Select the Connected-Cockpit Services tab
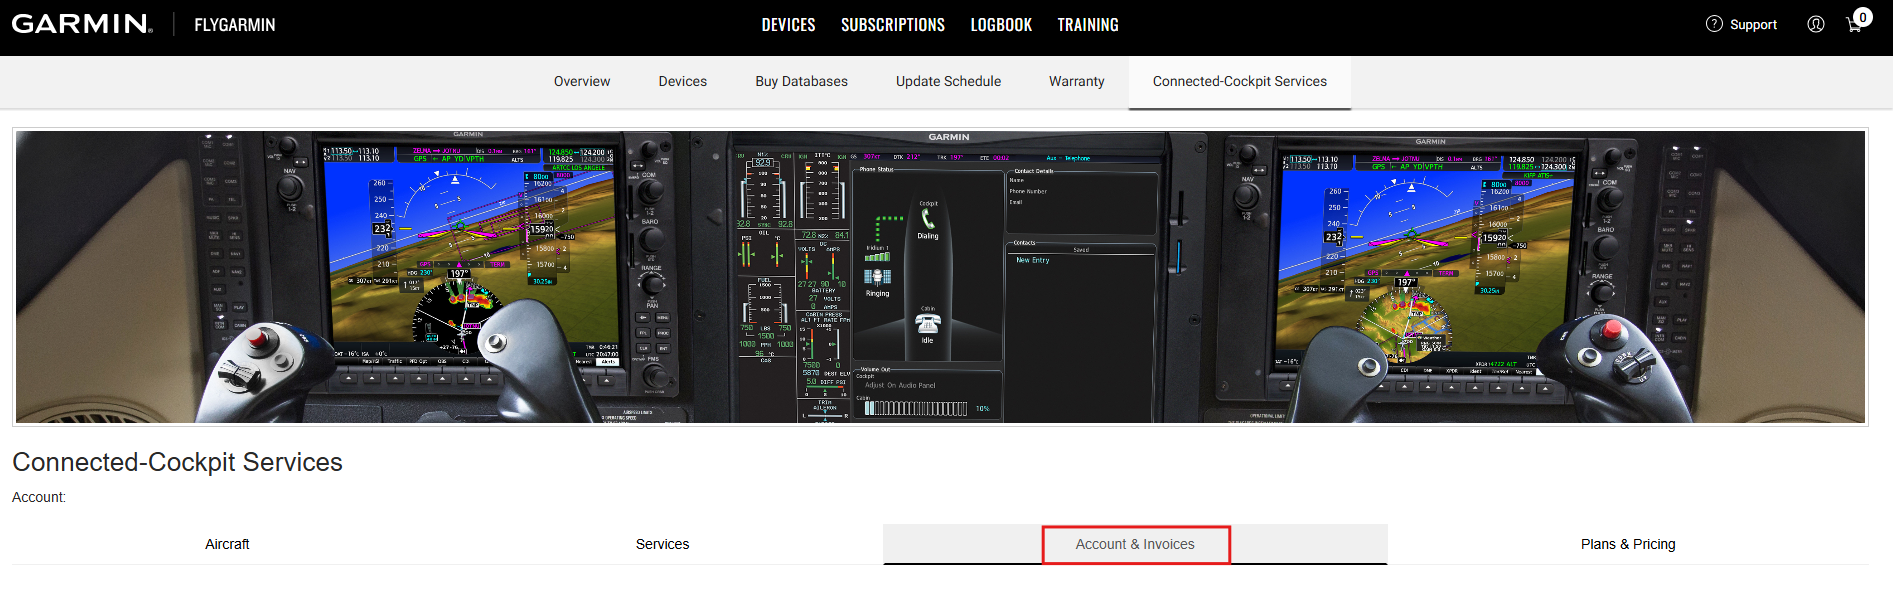Viewport: 1893px width, 595px height. 1240,82
